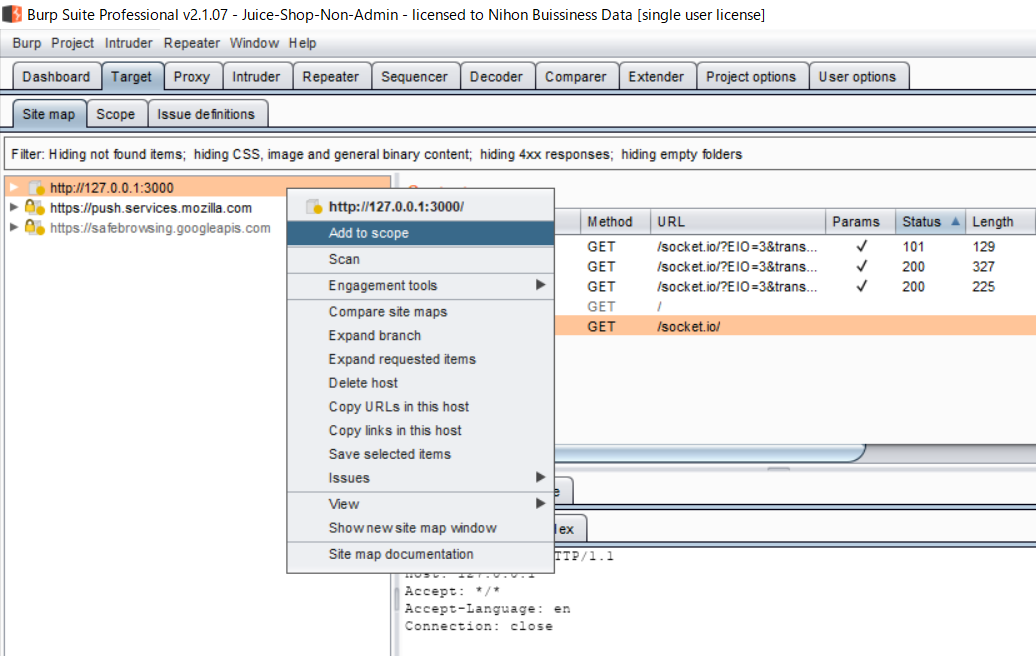Switch to the Proxy tab

point(192,77)
